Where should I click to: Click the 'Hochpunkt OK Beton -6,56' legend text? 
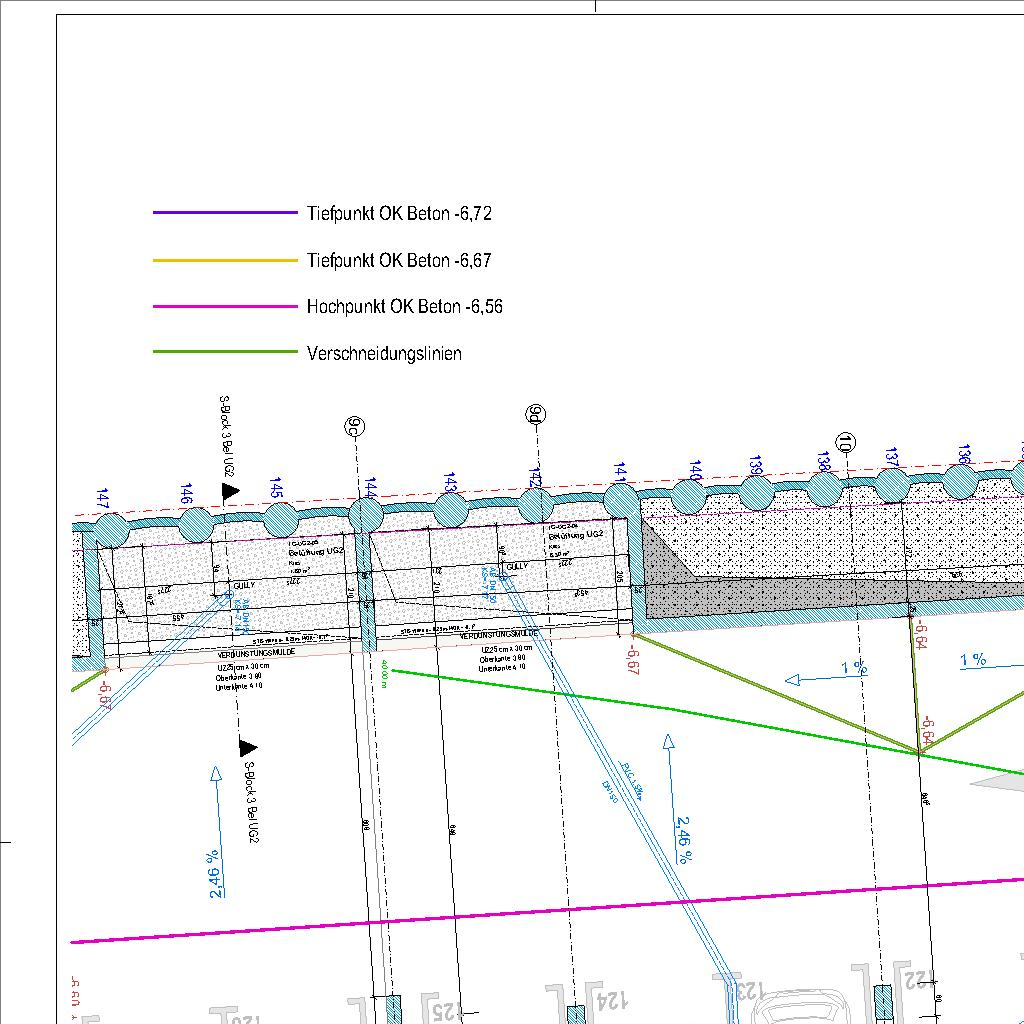(405, 307)
